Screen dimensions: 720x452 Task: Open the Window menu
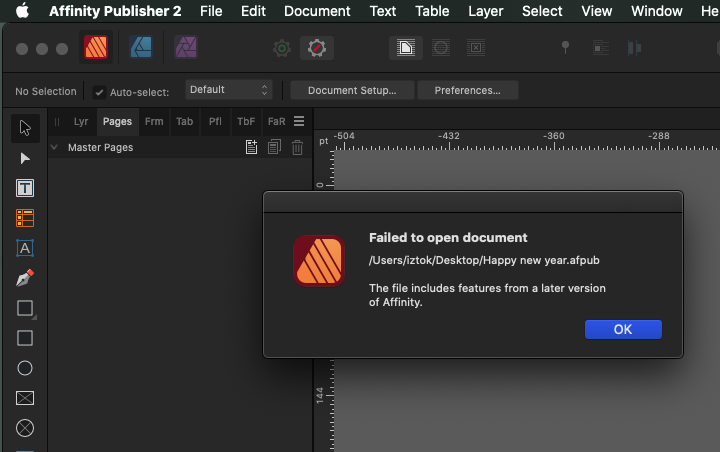657,11
